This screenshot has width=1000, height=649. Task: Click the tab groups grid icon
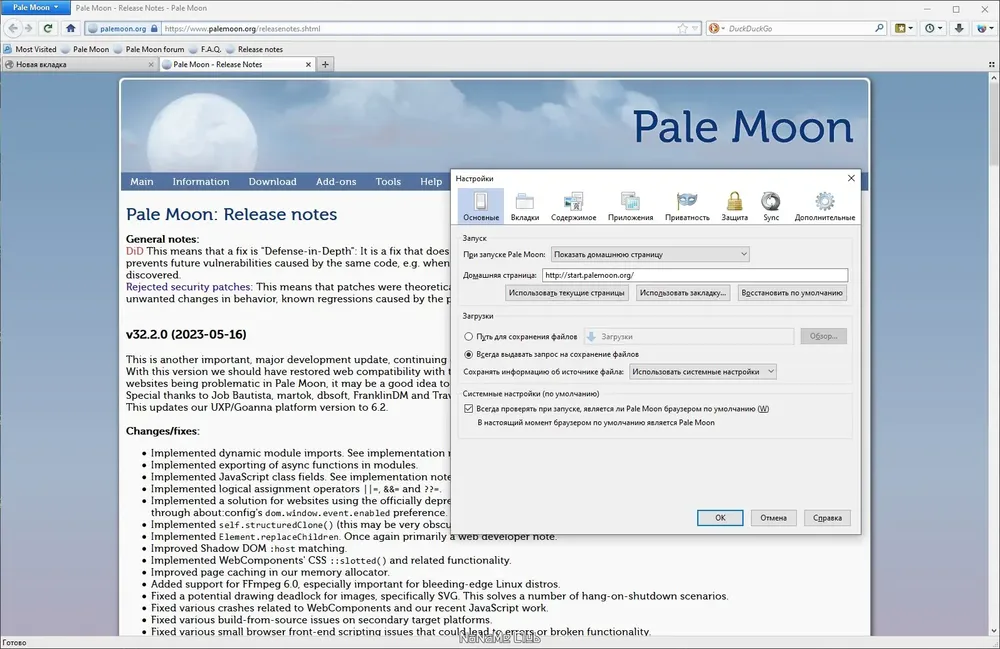pos(992,64)
